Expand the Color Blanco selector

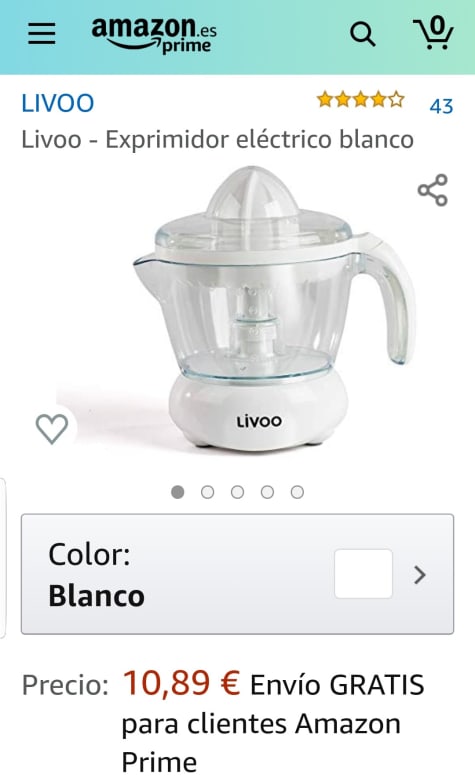(238, 574)
